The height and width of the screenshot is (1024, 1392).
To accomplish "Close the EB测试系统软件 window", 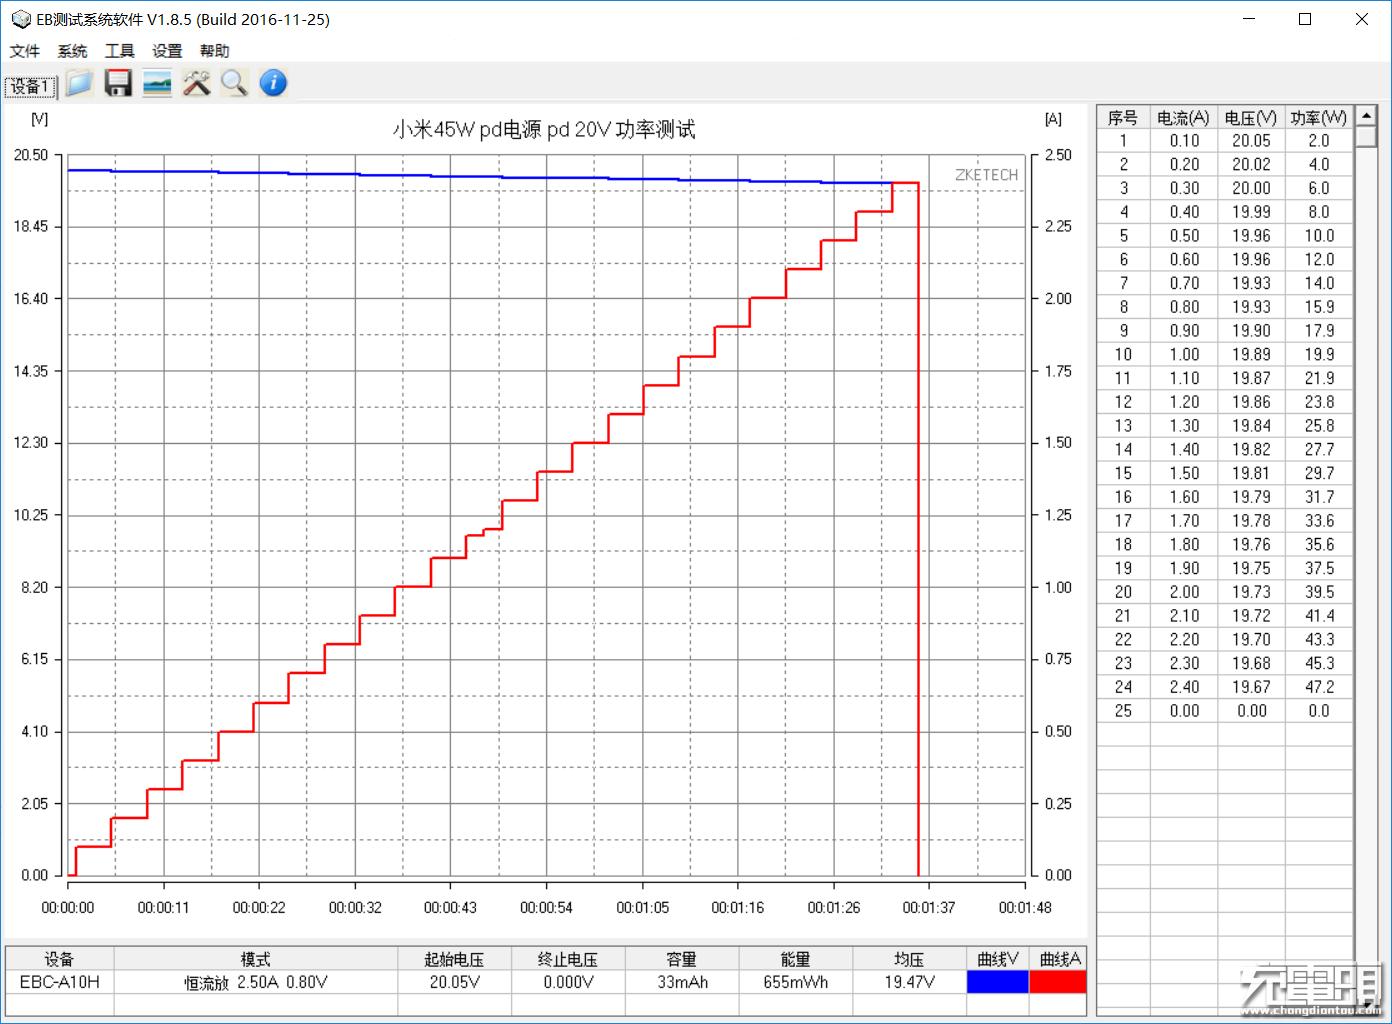I will [x=1361, y=19].
